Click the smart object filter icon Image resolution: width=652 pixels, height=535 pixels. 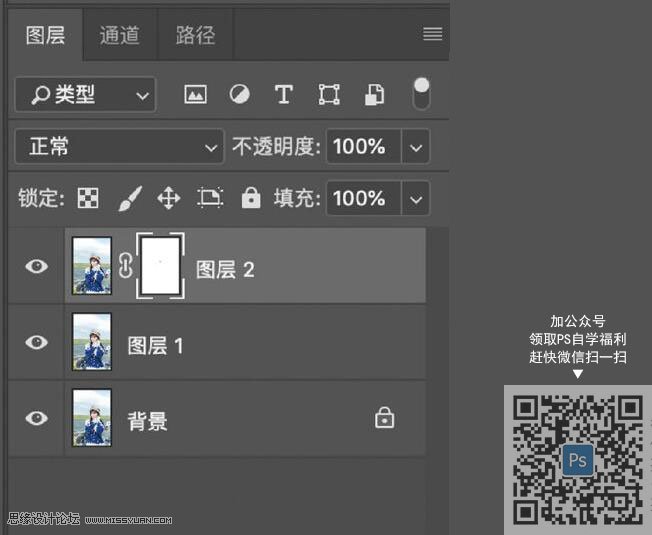(374, 95)
